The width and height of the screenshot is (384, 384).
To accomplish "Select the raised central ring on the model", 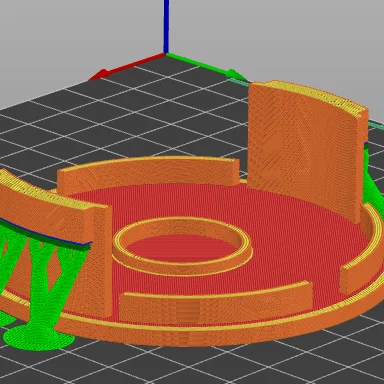I will (x=182, y=246).
